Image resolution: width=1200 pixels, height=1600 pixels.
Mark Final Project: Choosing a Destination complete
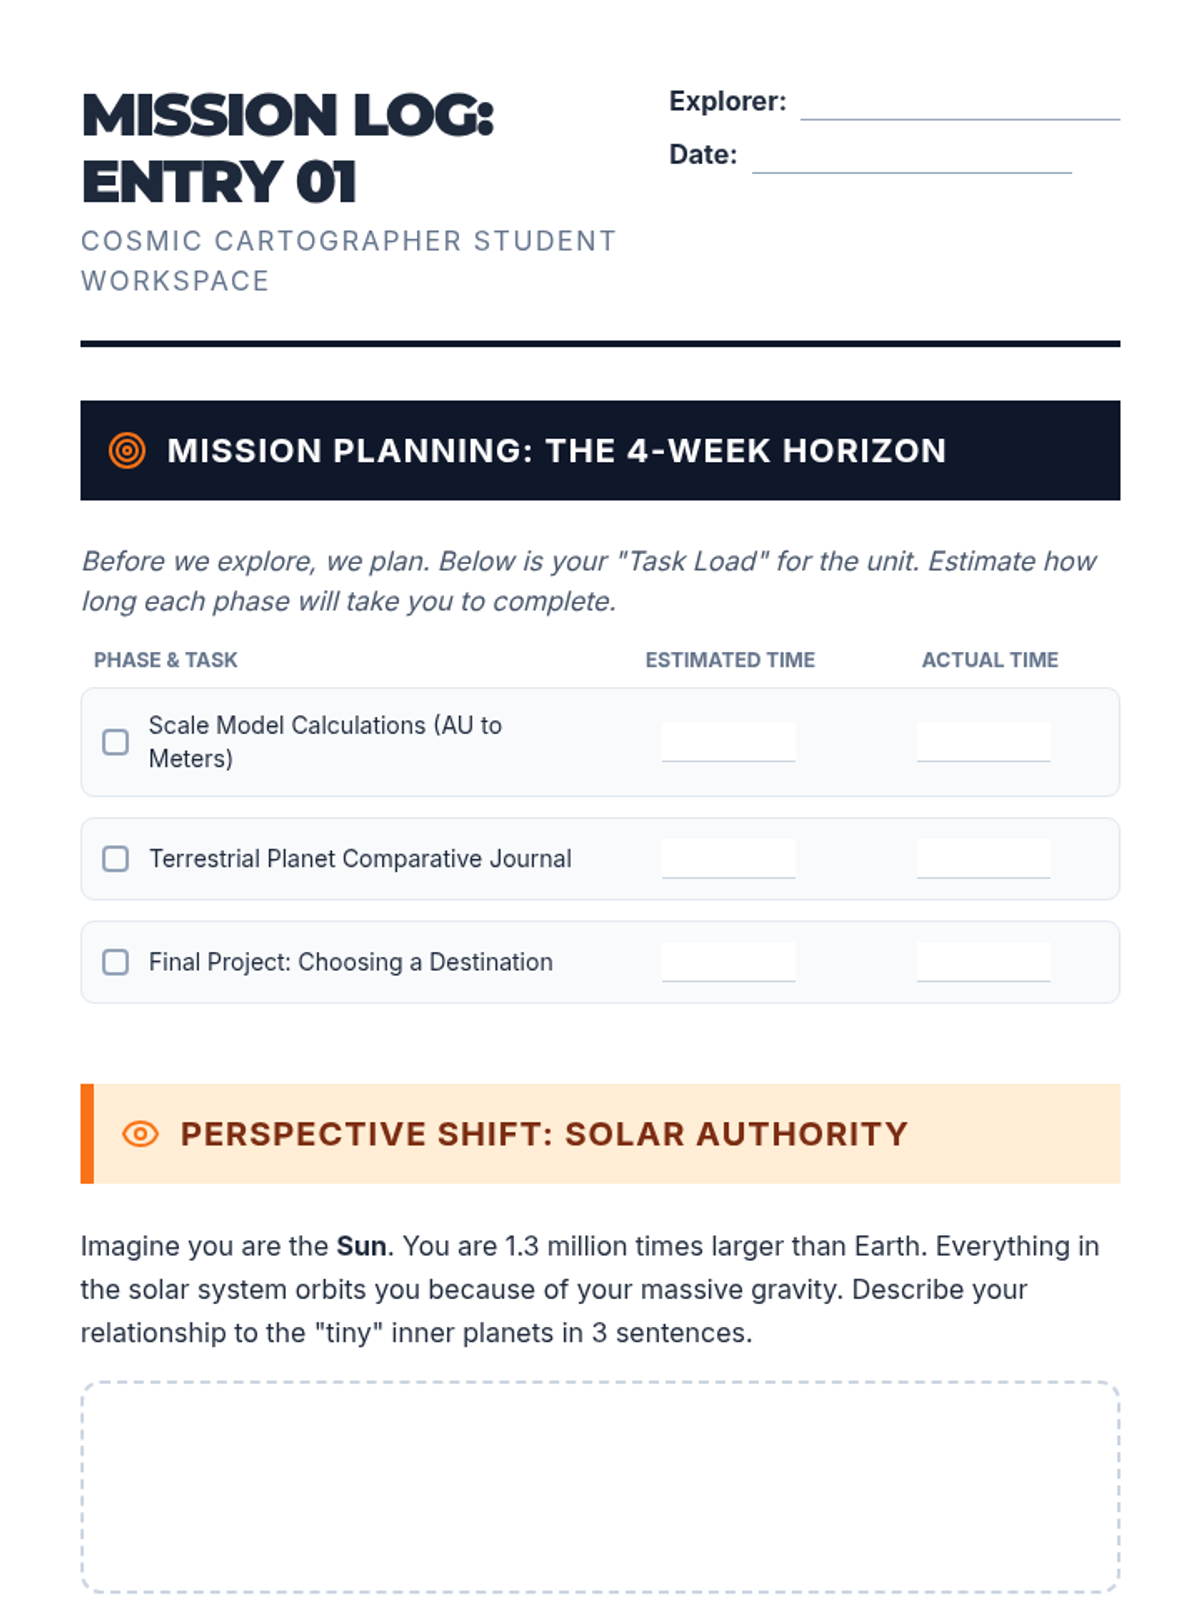(116, 962)
